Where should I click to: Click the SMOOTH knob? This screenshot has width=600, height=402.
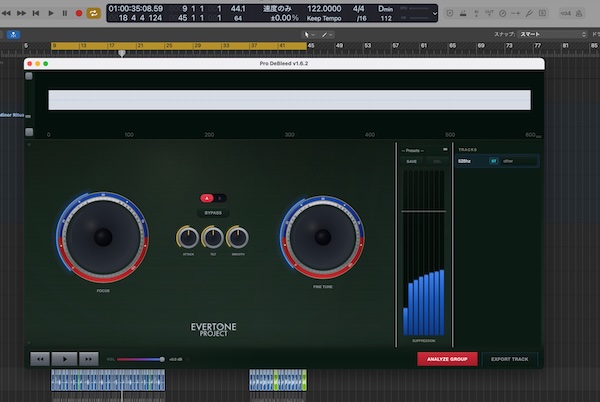(x=238, y=238)
